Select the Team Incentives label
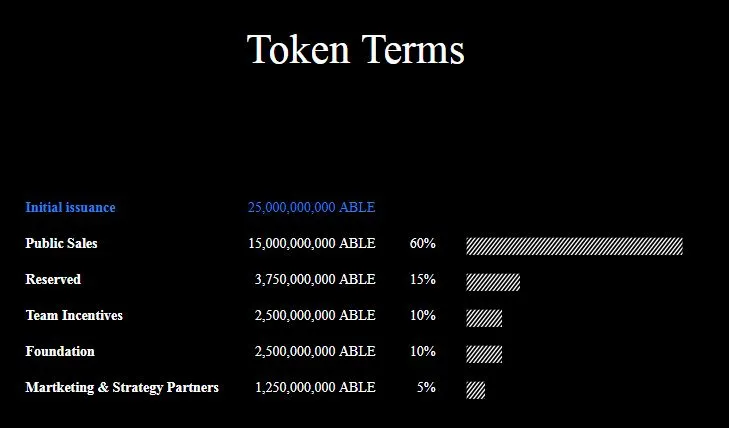This screenshot has height=428, width=729. point(74,315)
